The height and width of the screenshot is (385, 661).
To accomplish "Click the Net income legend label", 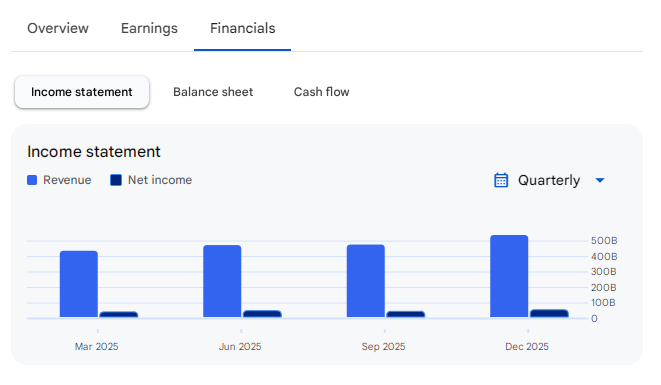I will click(160, 180).
